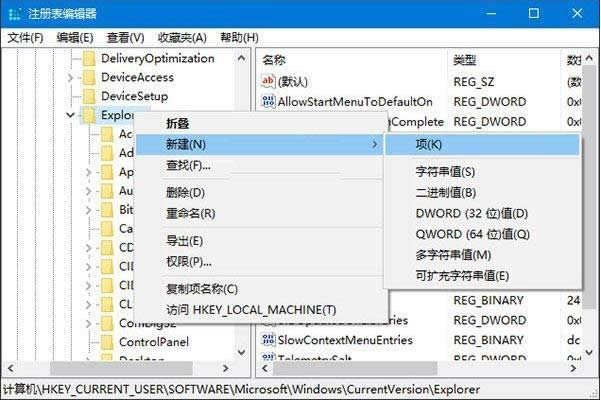Select the DeviceAccess folder icon
This screenshot has height=400, width=601.
click(x=88, y=78)
